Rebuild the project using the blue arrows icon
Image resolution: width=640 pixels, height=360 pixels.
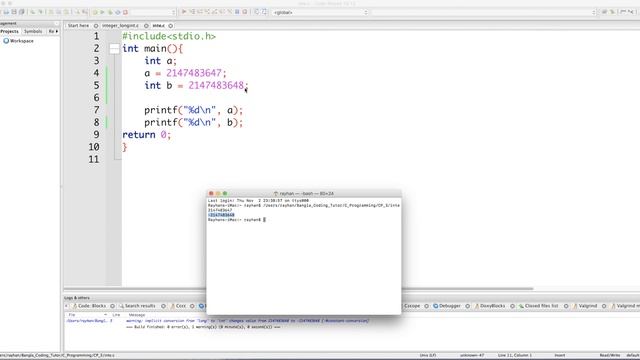click(x=118, y=12)
